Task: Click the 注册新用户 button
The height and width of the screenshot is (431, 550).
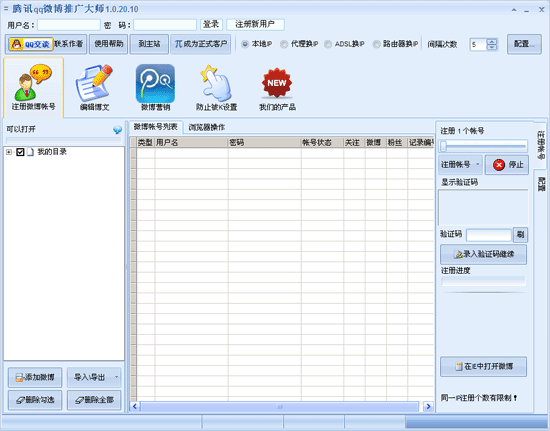Action: 255,25
